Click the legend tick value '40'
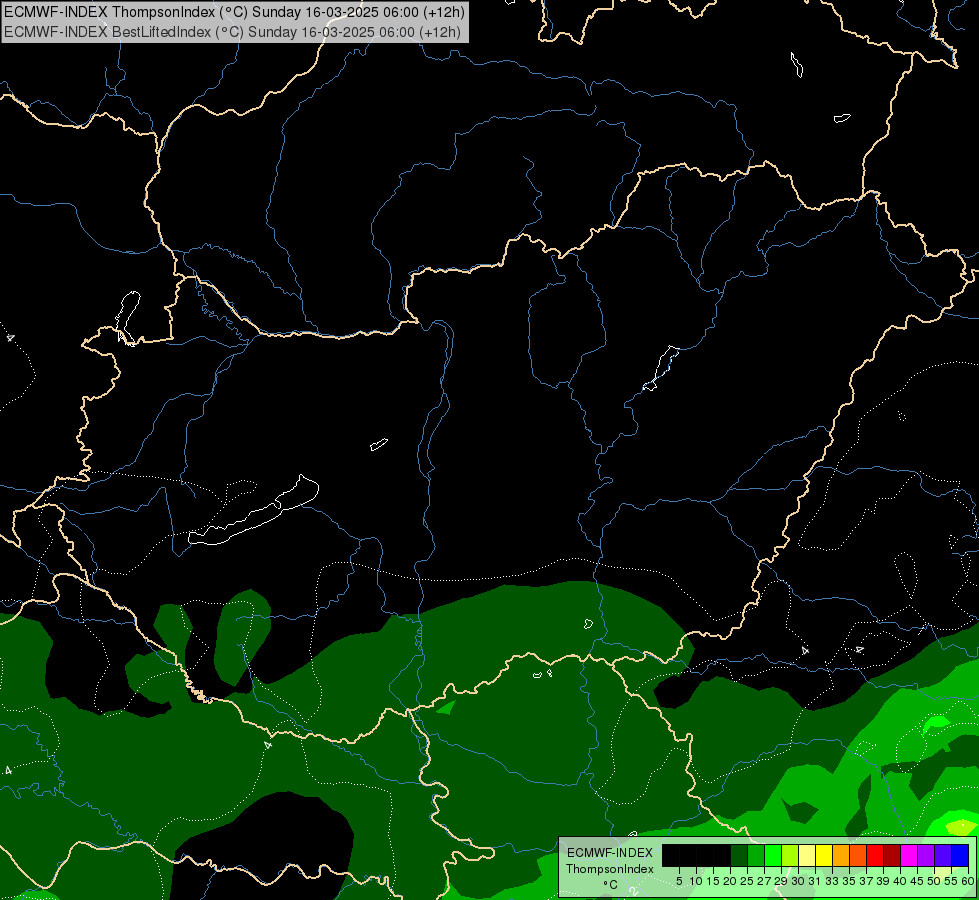 click(x=900, y=881)
